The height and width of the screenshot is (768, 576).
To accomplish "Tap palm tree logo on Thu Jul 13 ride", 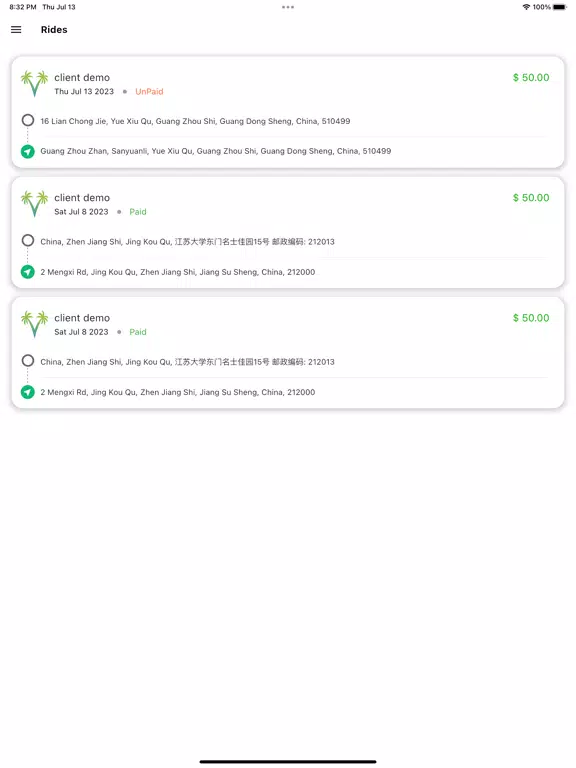I will click(34, 84).
